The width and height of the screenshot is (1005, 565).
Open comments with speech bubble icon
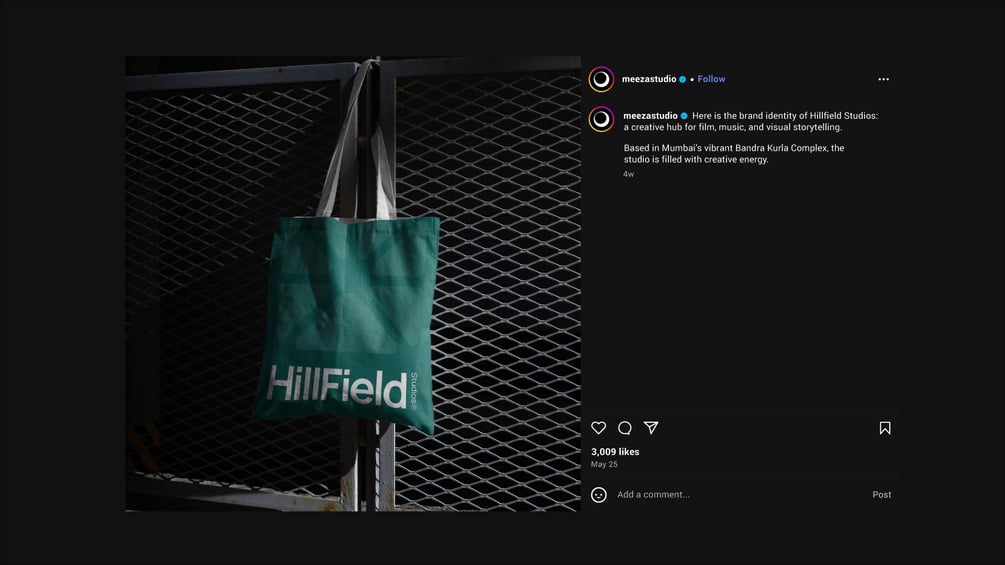pos(625,428)
